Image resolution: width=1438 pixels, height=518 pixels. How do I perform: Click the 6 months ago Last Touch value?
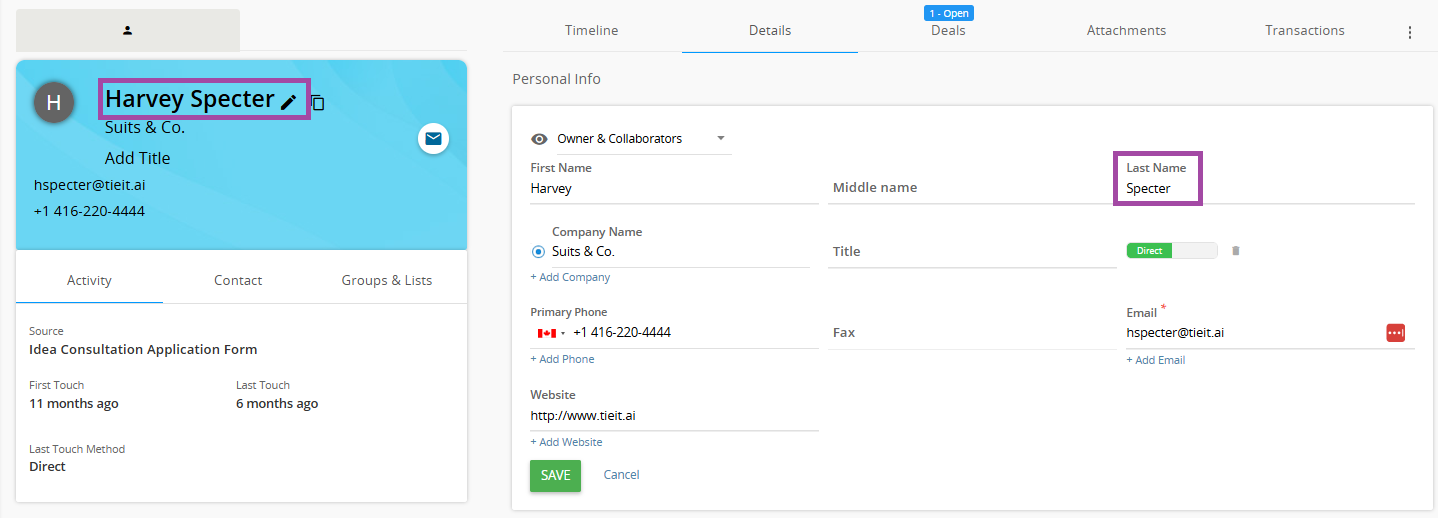(277, 404)
